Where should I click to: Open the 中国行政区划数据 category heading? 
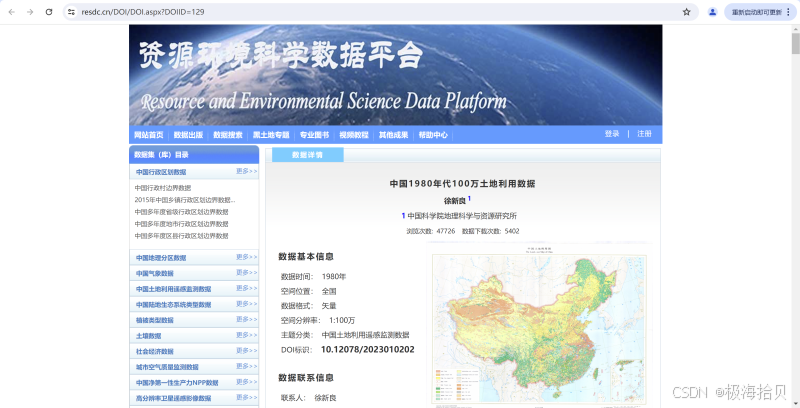point(161,172)
